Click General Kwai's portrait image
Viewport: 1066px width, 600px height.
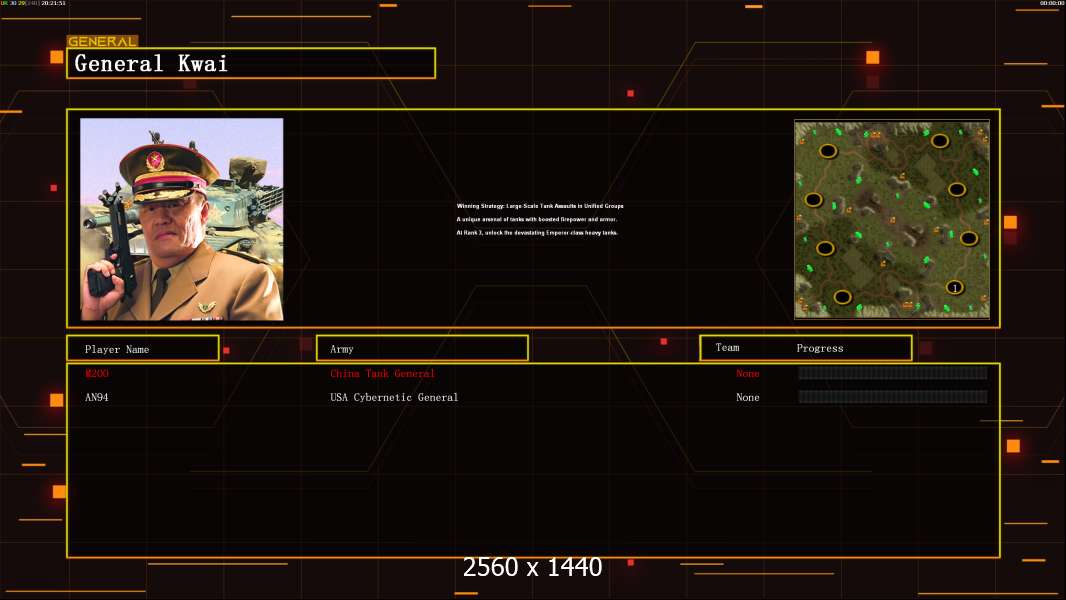tap(182, 219)
